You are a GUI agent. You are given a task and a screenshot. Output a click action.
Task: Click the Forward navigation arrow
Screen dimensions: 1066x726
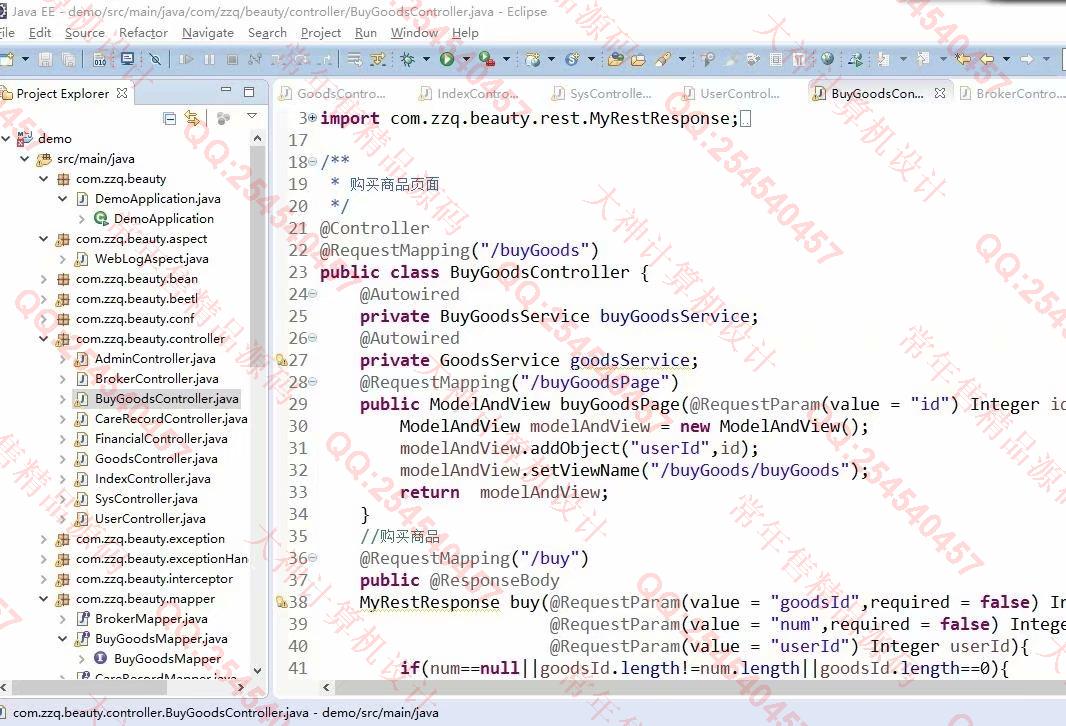point(1027,59)
